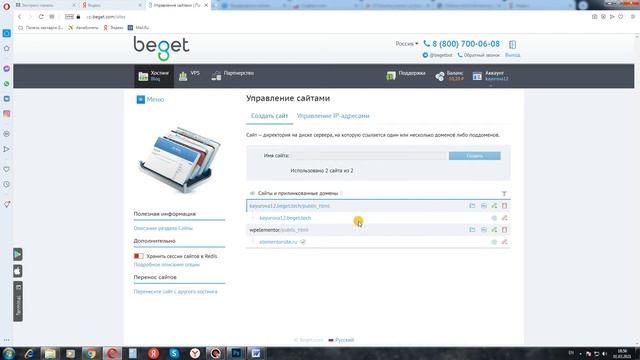Open Skype from the taskbar

coord(174,353)
